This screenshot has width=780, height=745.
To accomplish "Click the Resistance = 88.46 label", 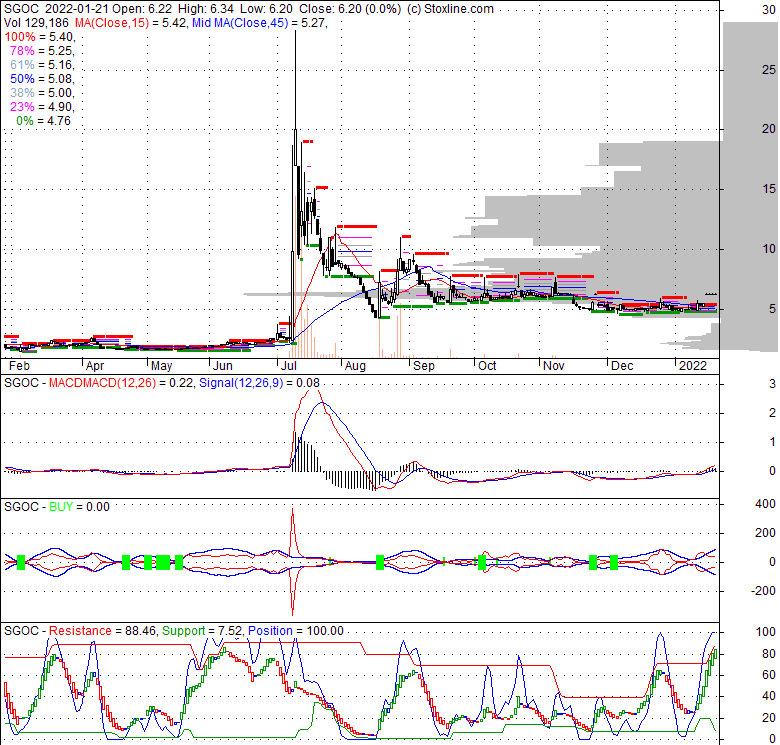I will 102,631.
